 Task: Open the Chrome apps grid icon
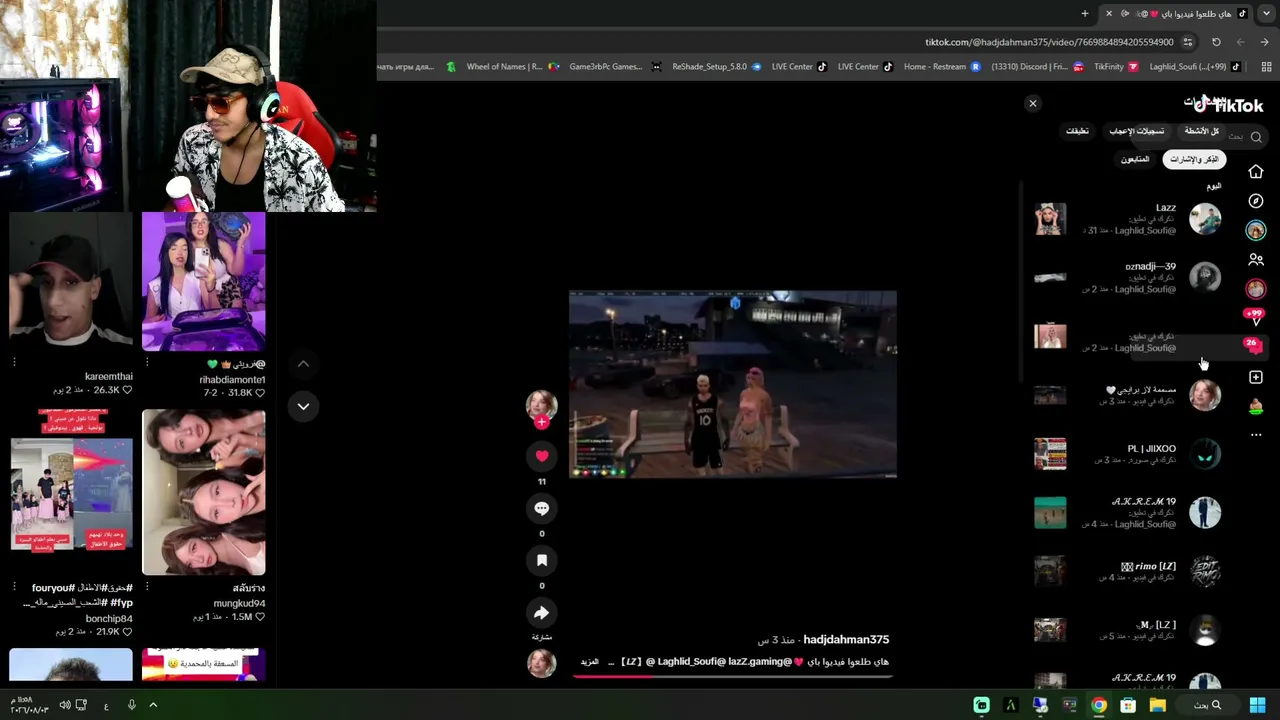[1267, 67]
